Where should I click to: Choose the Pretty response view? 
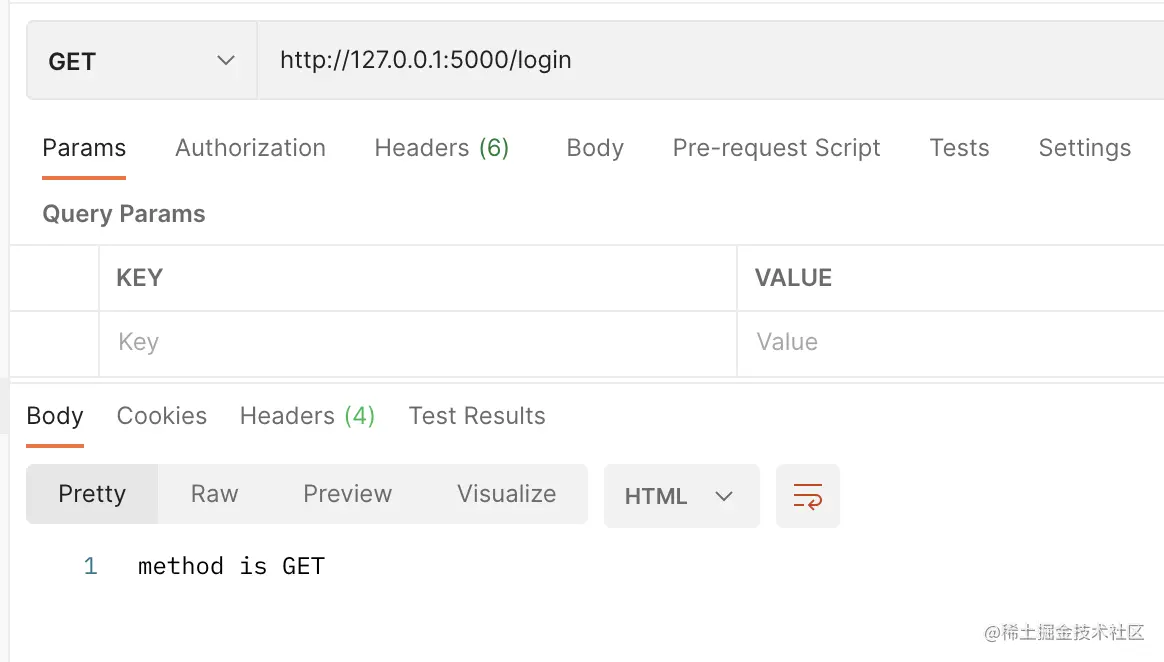[x=92, y=494]
